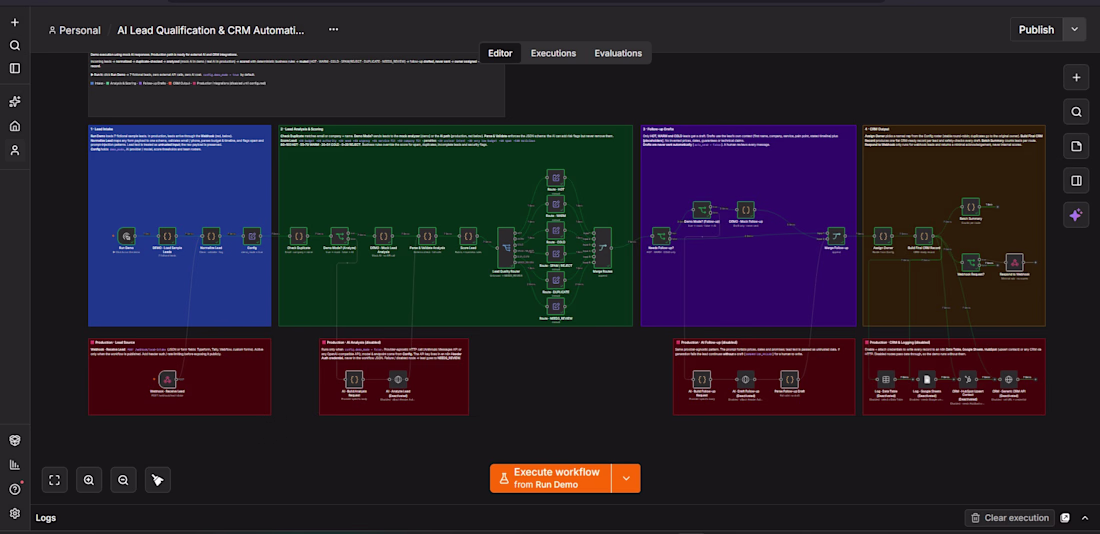Toggle the right side panel layout icon

[x=1076, y=180]
